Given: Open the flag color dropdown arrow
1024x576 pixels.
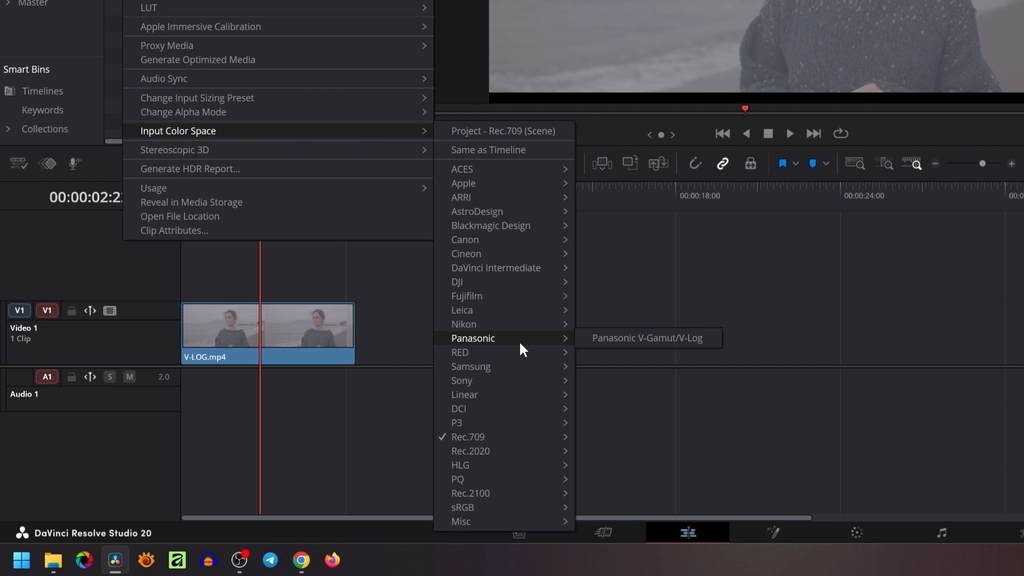Looking at the screenshot, I should click(796, 163).
